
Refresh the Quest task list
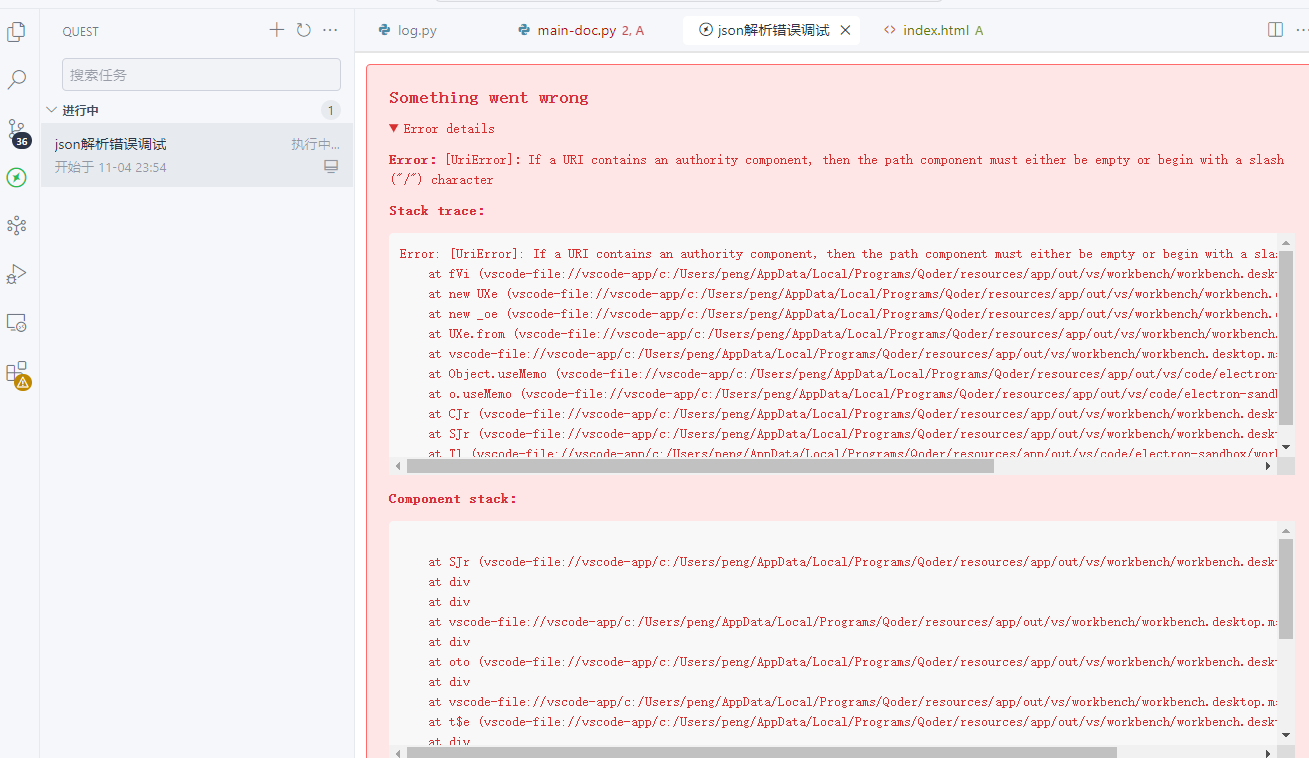click(x=304, y=30)
